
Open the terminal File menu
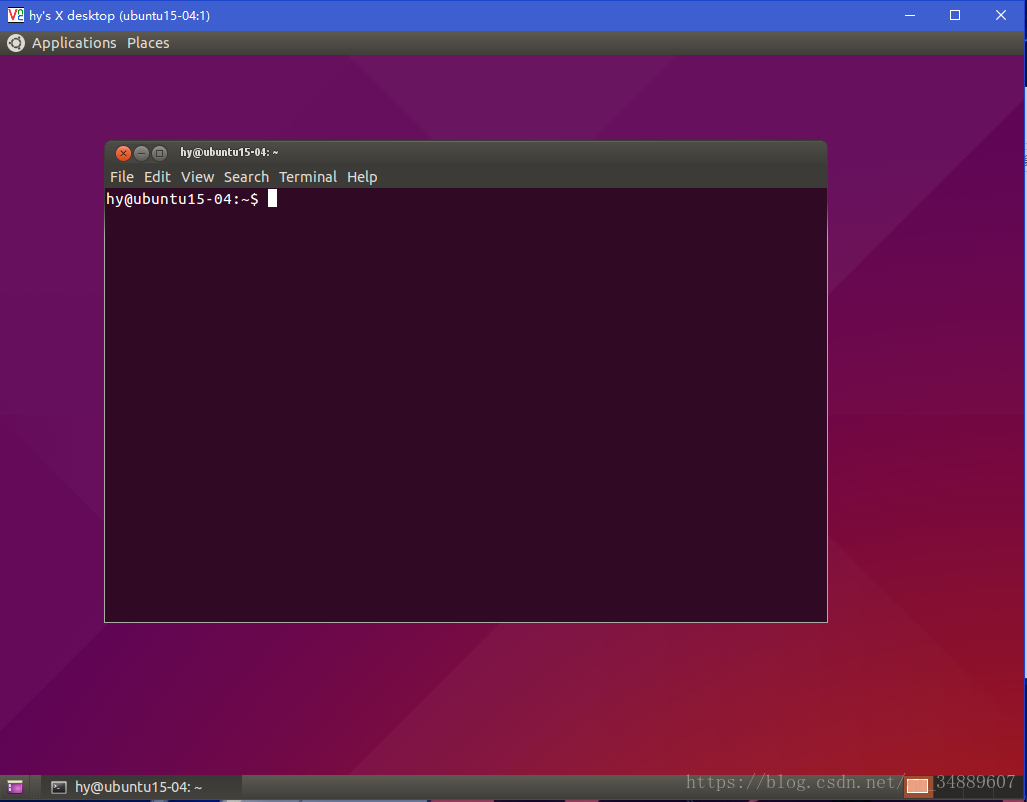pyautogui.click(x=122, y=177)
